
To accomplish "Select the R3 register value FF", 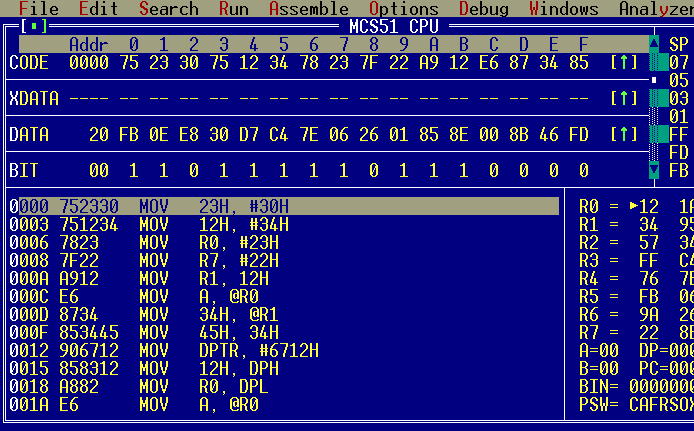I will pyautogui.click(x=649, y=260).
